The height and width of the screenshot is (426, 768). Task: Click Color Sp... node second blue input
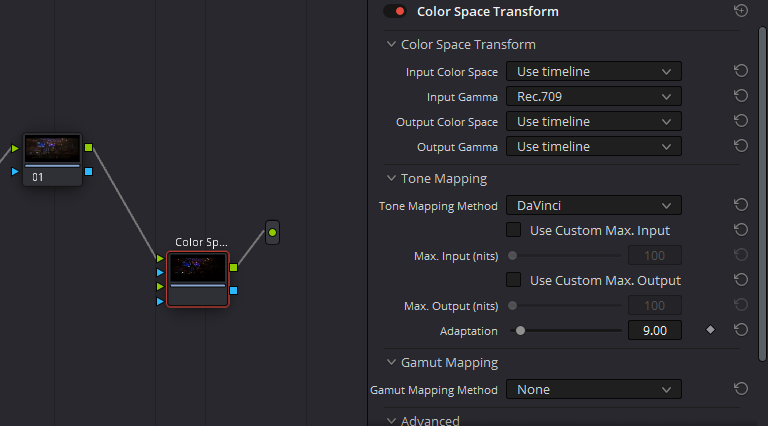coord(160,301)
